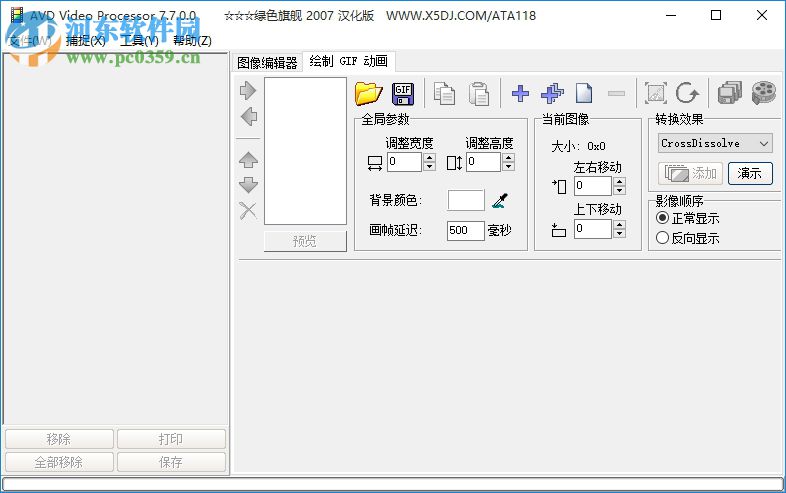Viewport: 786px width, 493px height.
Task: Select 反向显示 radio button
Action: pyautogui.click(x=662, y=238)
